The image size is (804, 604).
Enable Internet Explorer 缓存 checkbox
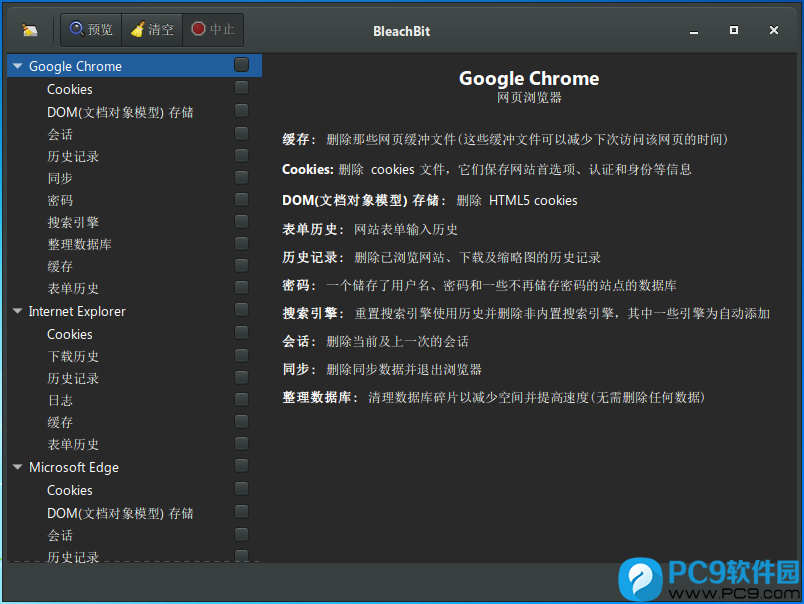coord(242,421)
